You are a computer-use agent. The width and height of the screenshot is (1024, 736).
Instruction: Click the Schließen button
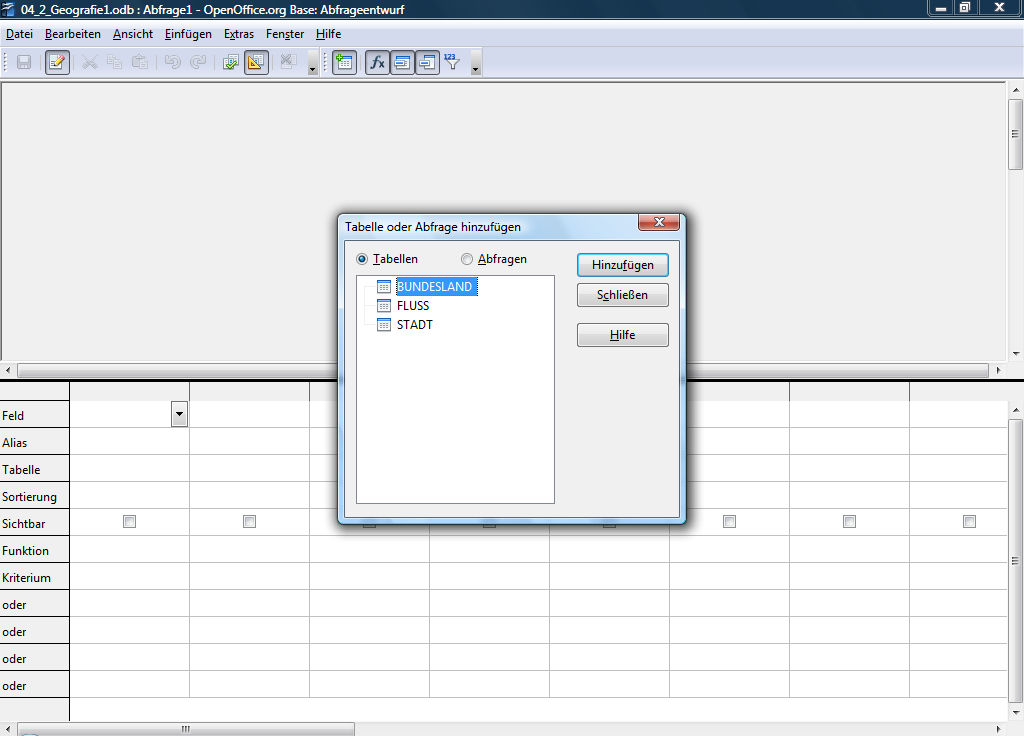pyautogui.click(x=622, y=295)
